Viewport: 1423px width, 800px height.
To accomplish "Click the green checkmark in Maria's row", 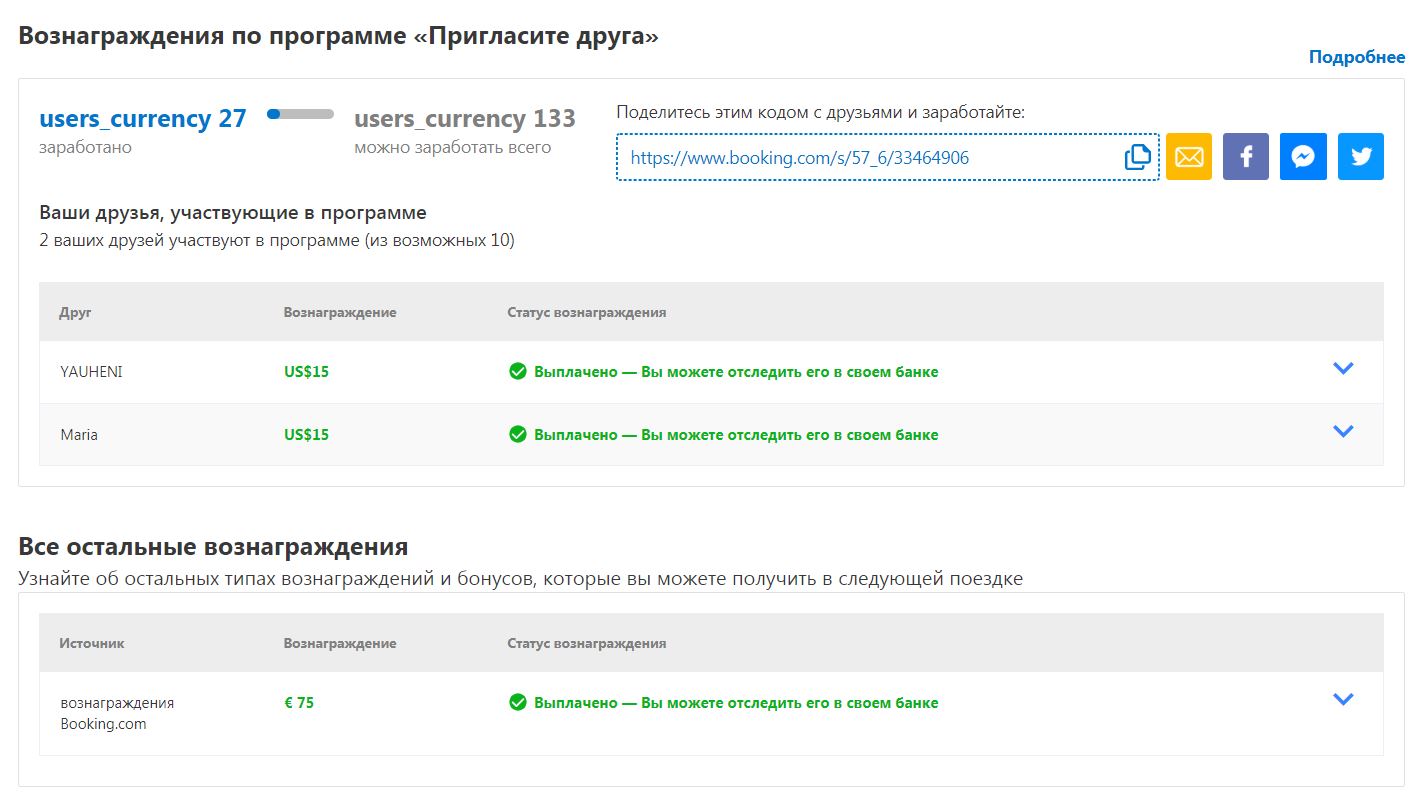I will tap(518, 434).
